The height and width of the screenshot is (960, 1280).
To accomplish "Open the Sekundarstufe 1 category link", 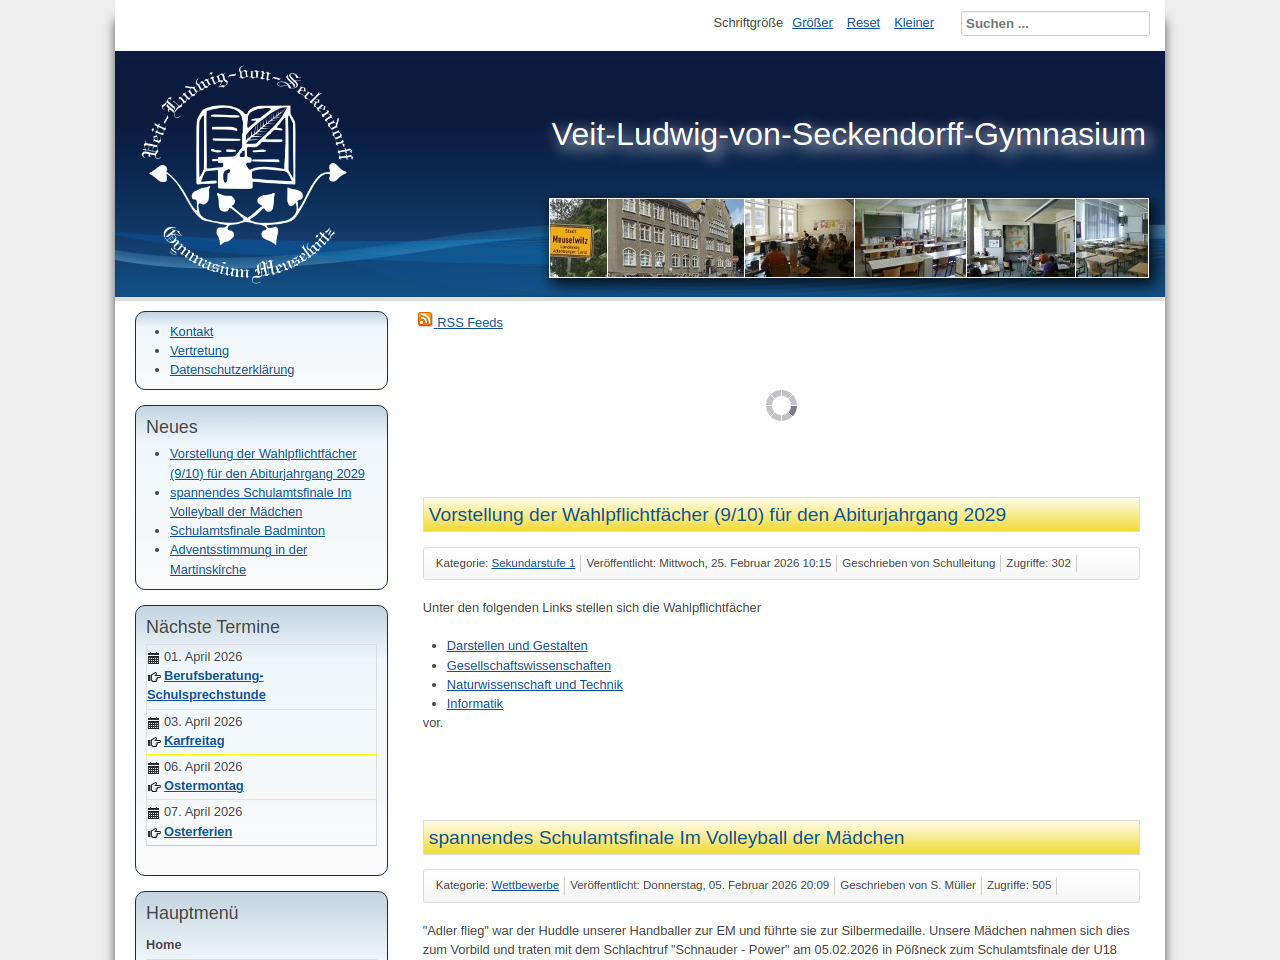I will (533, 564).
